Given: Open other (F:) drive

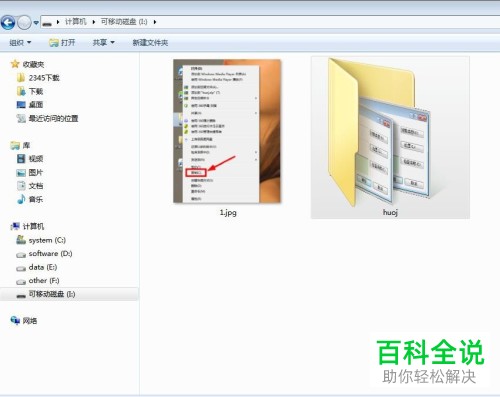Looking at the screenshot, I should pyautogui.click(x=44, y=281).
